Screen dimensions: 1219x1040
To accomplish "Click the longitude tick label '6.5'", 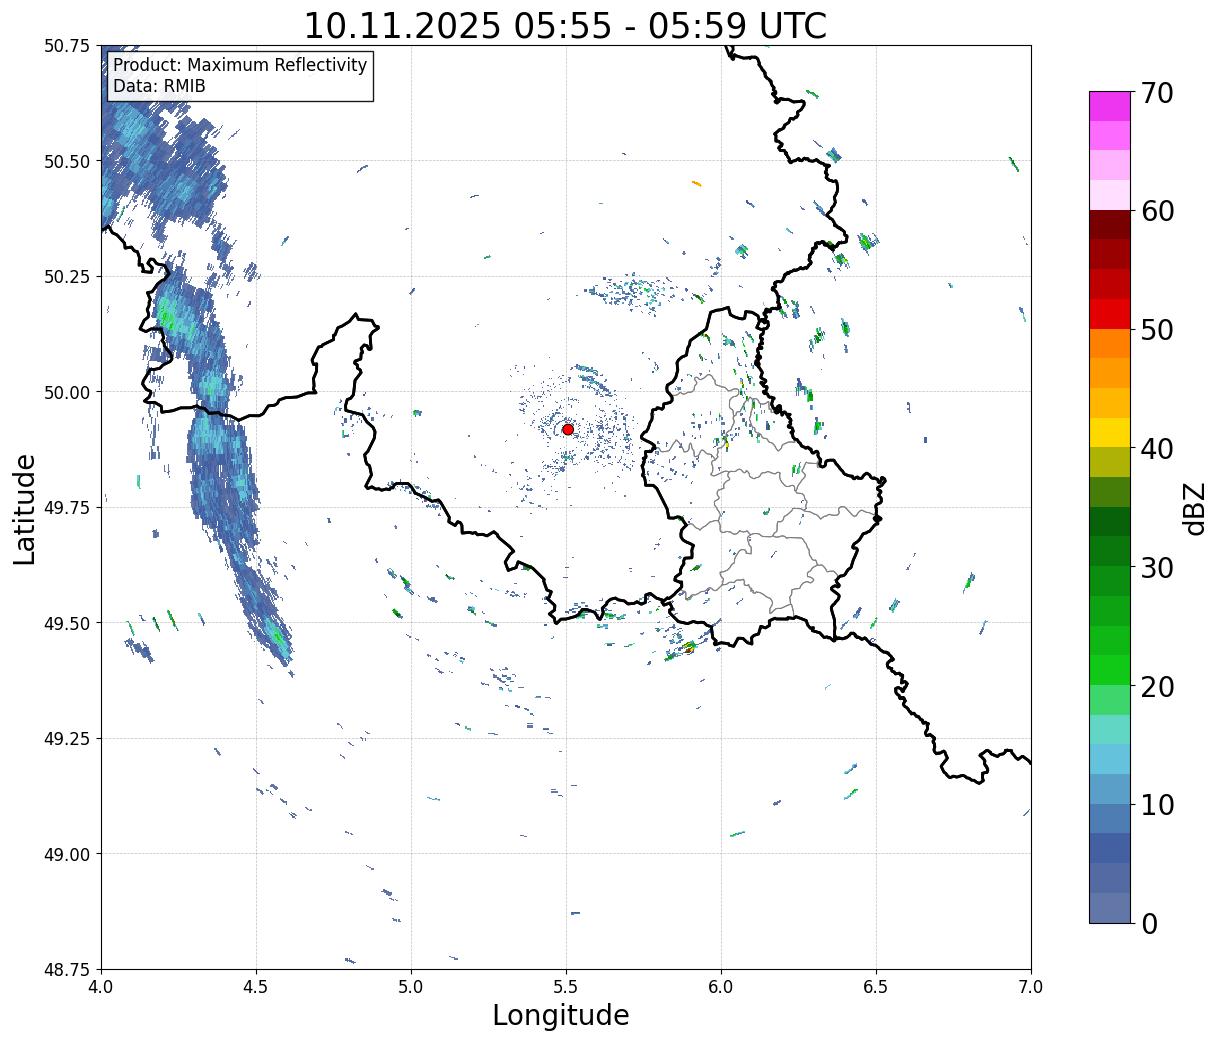I will [x=876, y=987].
